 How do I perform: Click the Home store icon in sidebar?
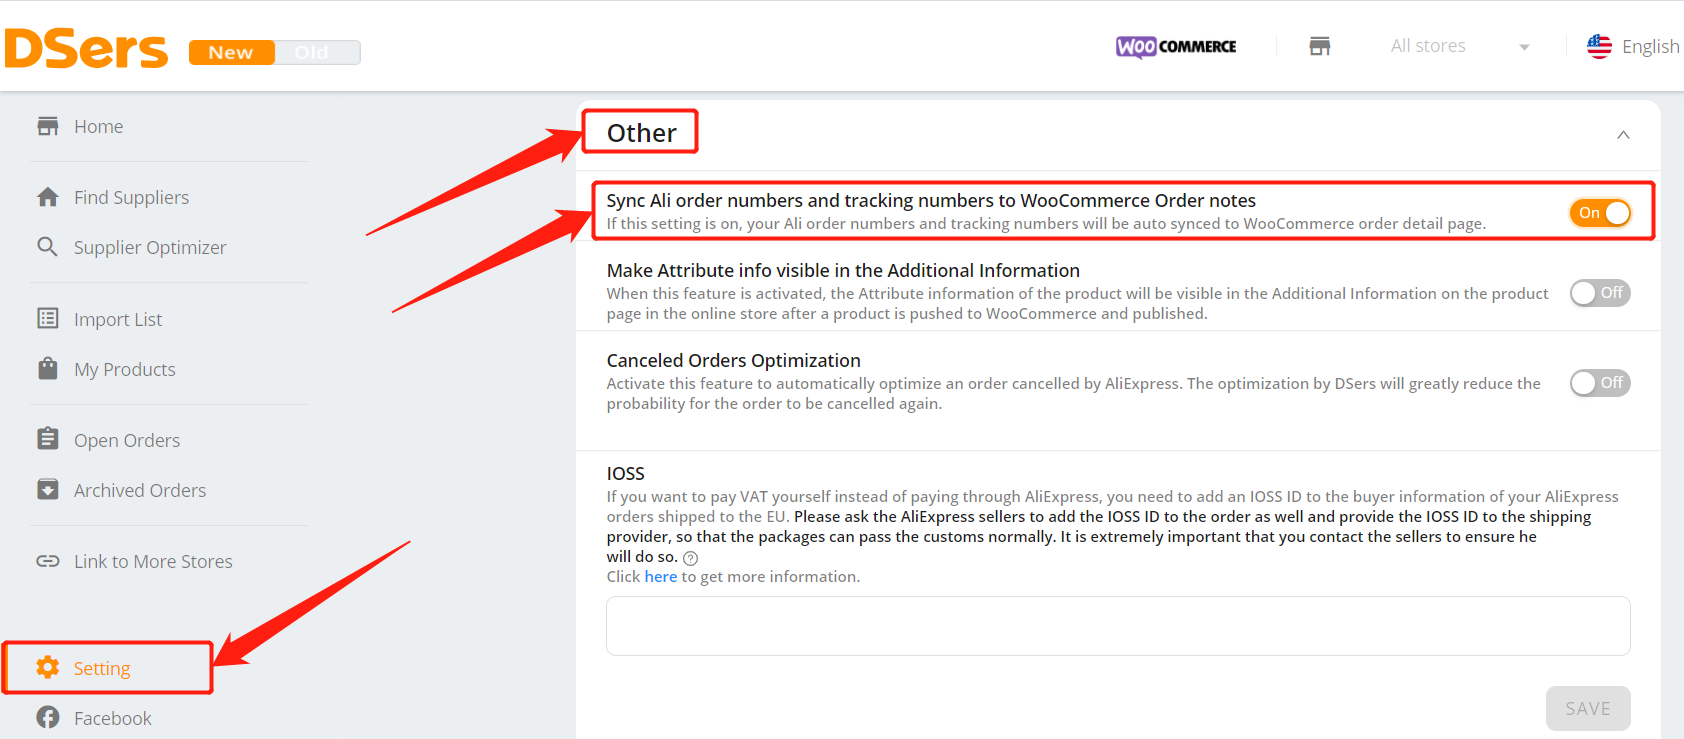point(48,126)
